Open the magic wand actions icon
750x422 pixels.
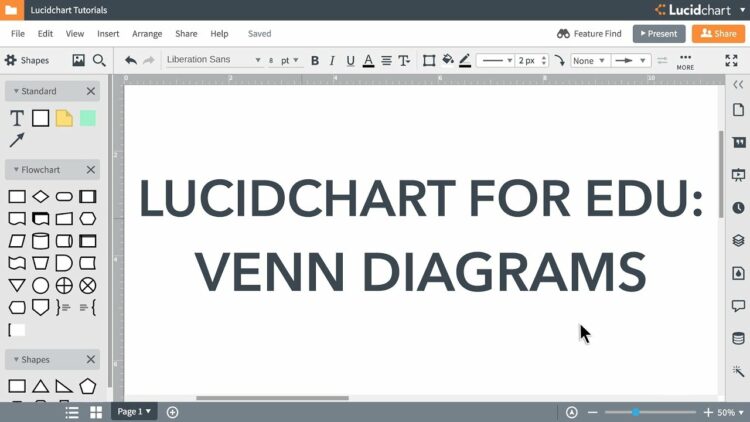[x=738, y=371]
